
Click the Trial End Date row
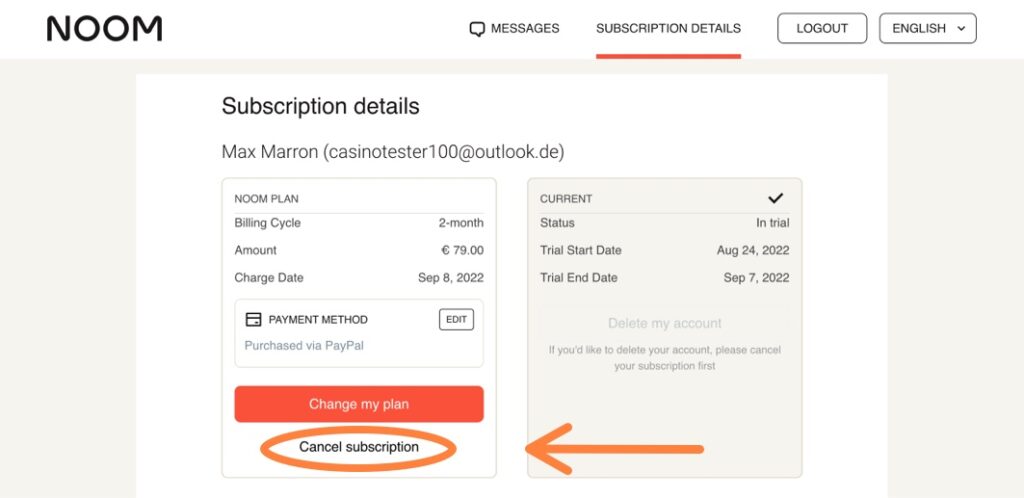point(665,277)
